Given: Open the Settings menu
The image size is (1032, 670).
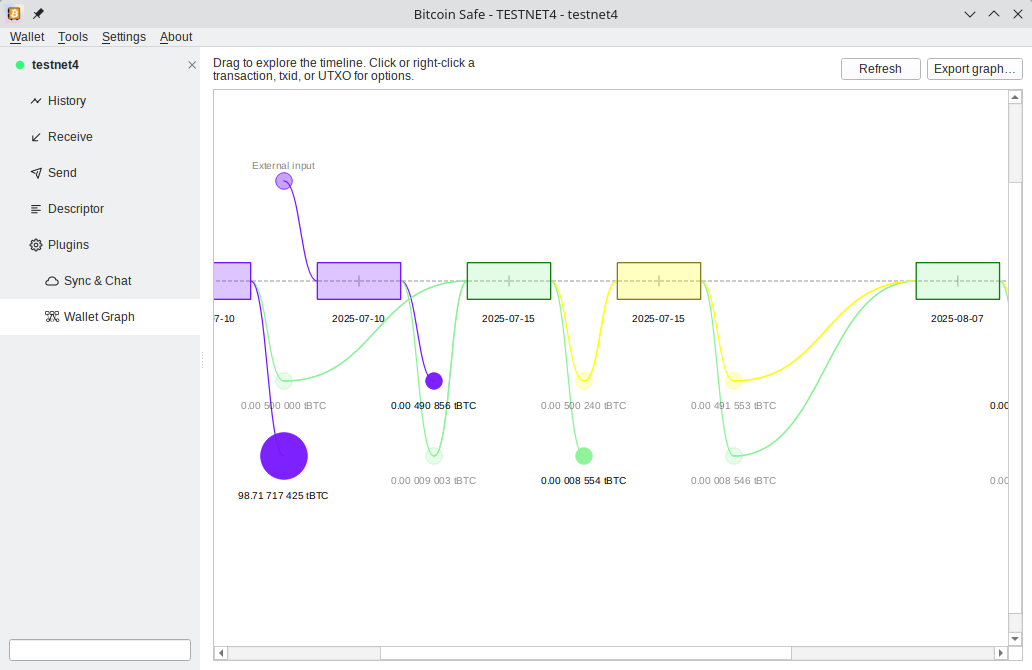Looking at the screenshot, I should 124,37.
